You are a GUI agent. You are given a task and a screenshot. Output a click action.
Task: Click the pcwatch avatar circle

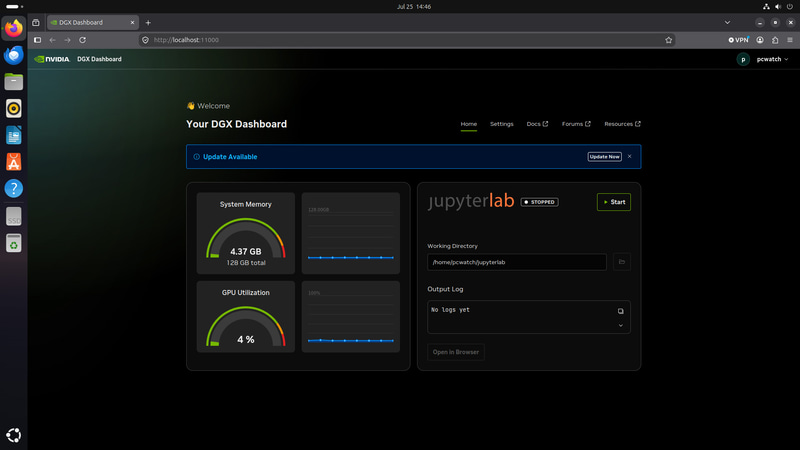click(743, 60)
